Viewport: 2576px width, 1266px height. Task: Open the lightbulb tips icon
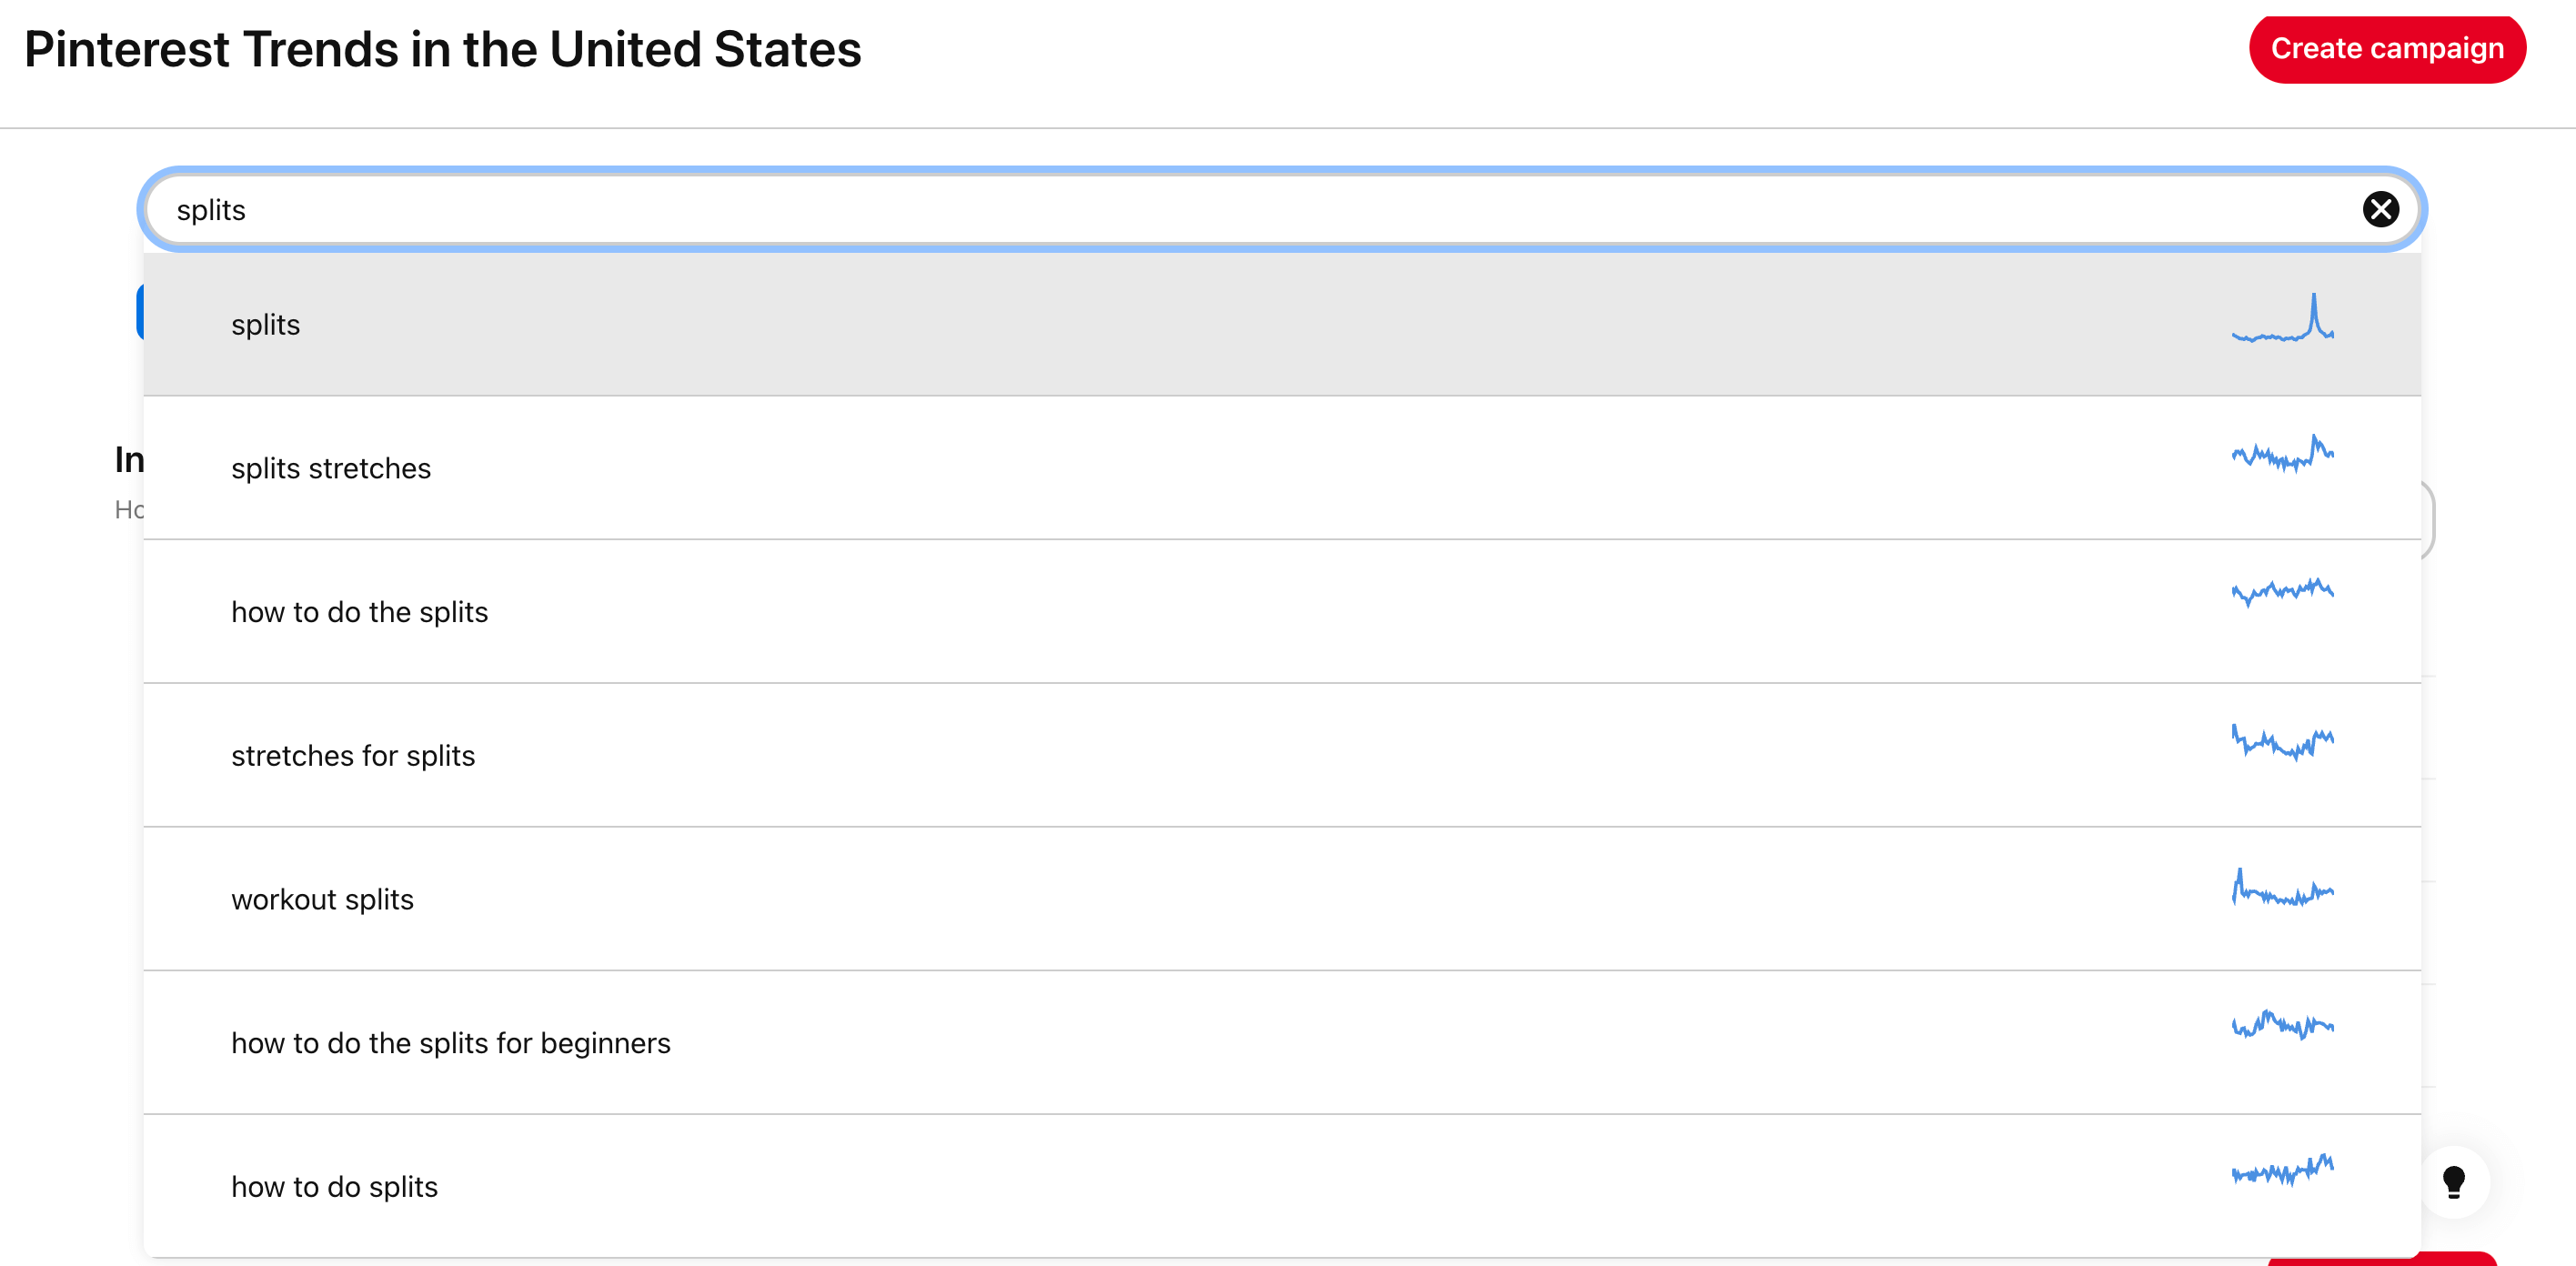[2453, 1181]
